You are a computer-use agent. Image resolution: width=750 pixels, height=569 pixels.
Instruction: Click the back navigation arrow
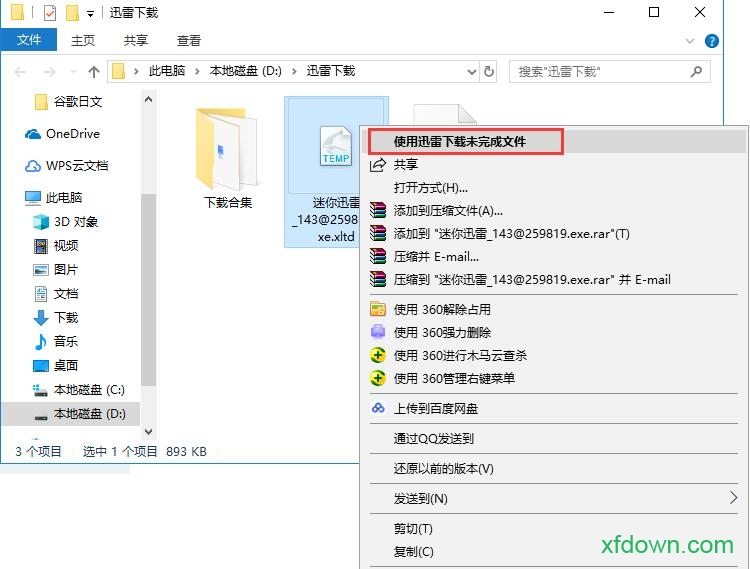click(20, 72)
